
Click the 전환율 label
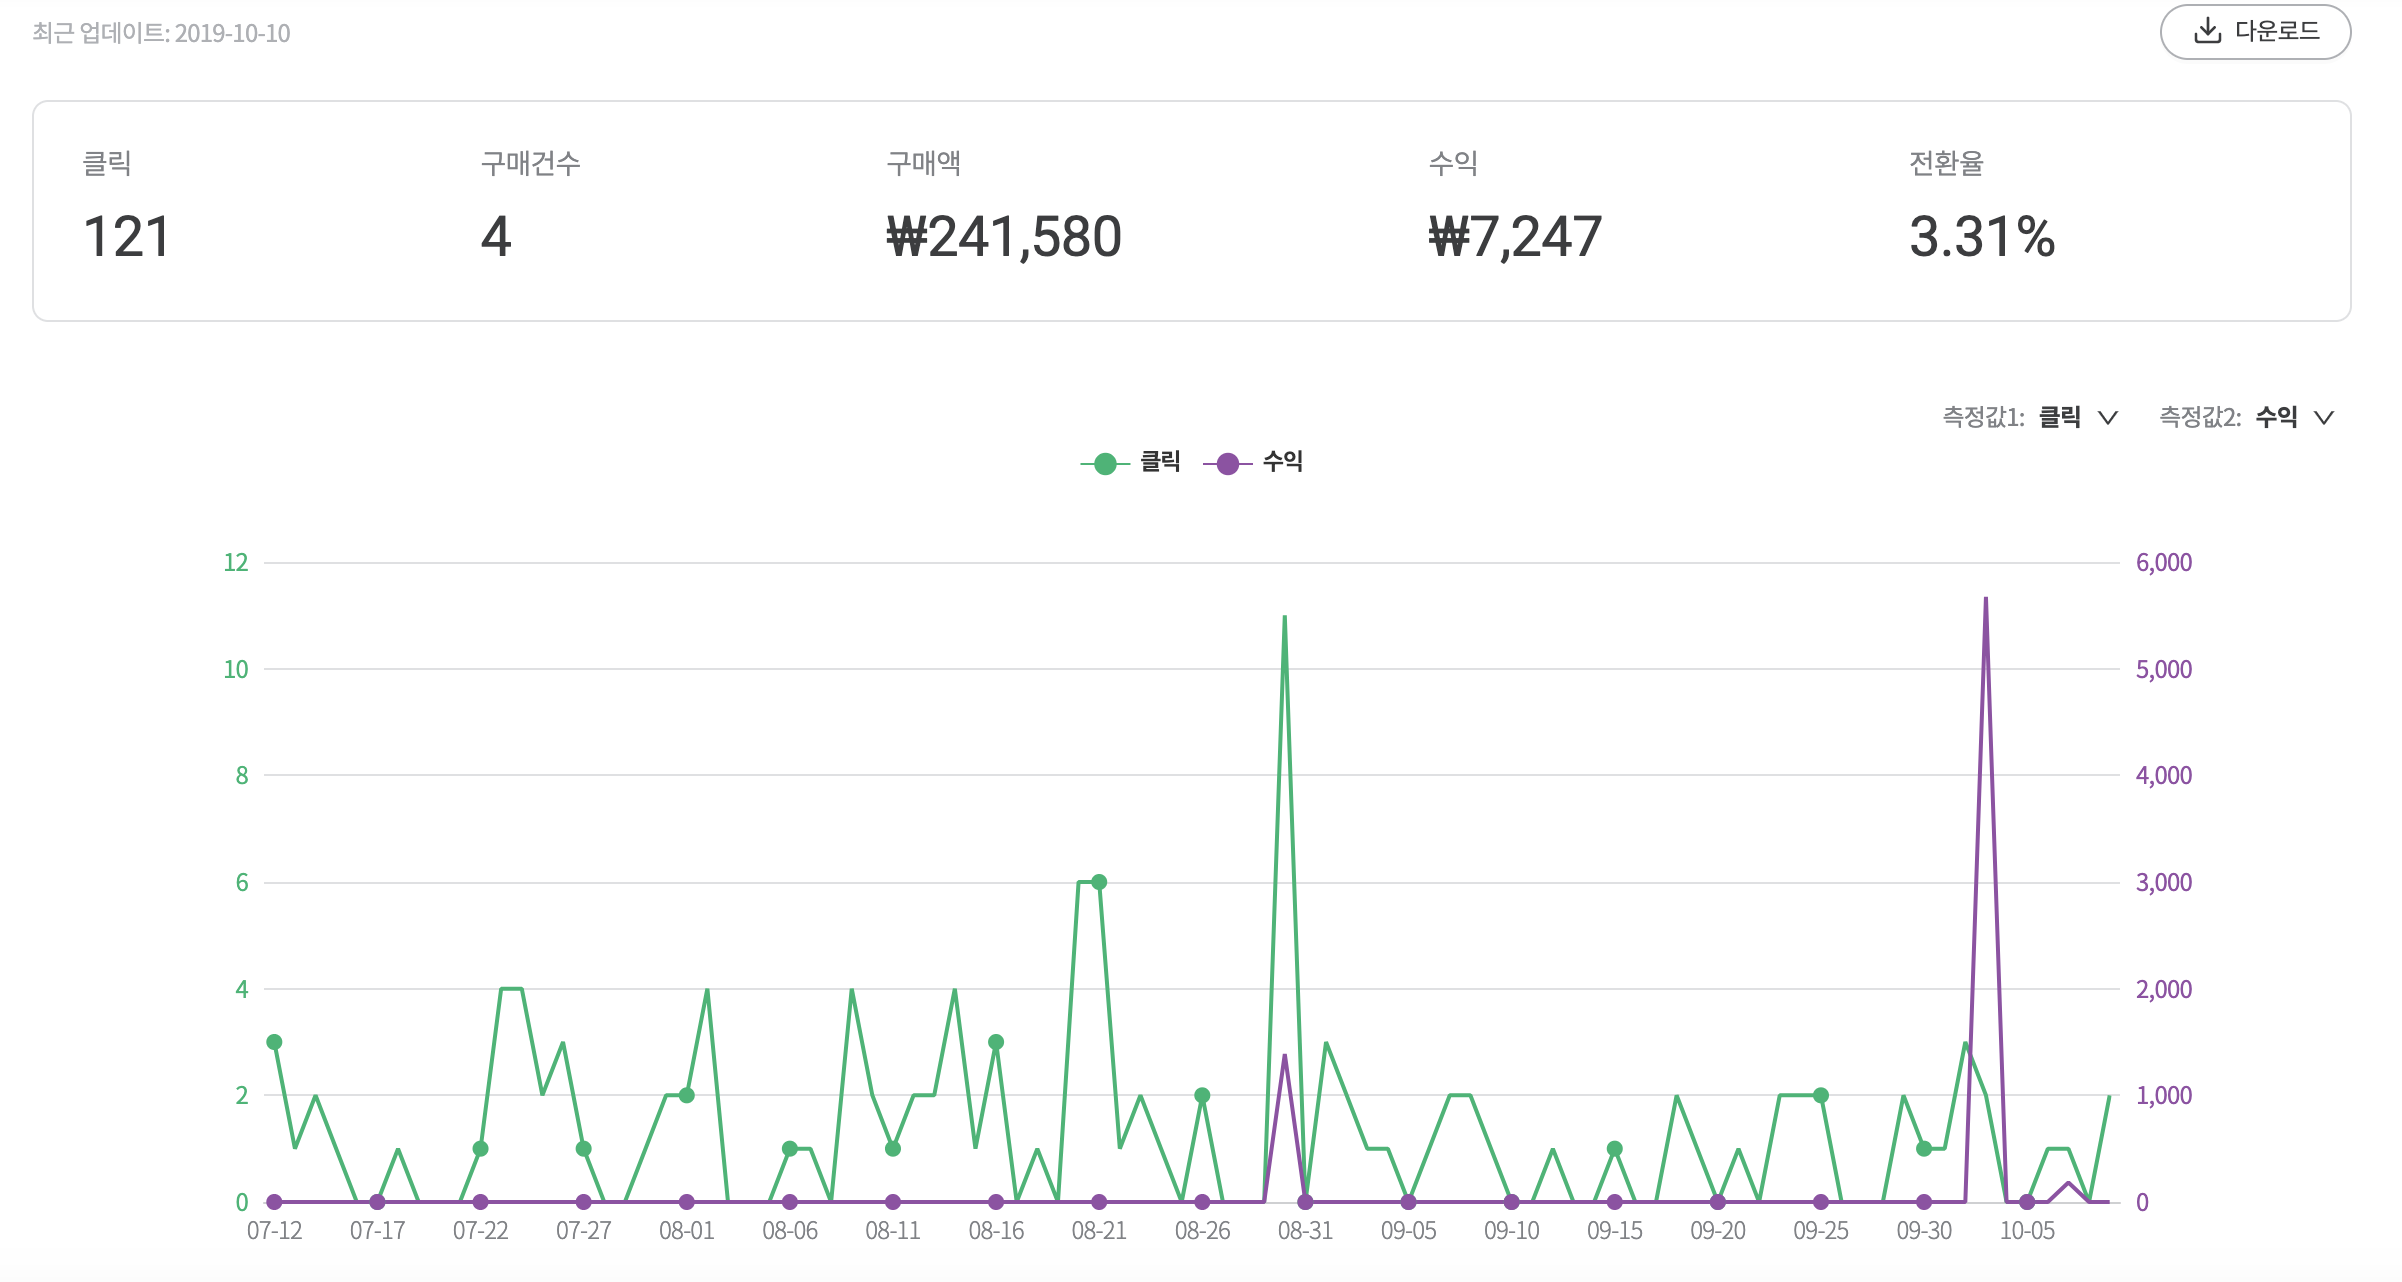(1946, 162)
